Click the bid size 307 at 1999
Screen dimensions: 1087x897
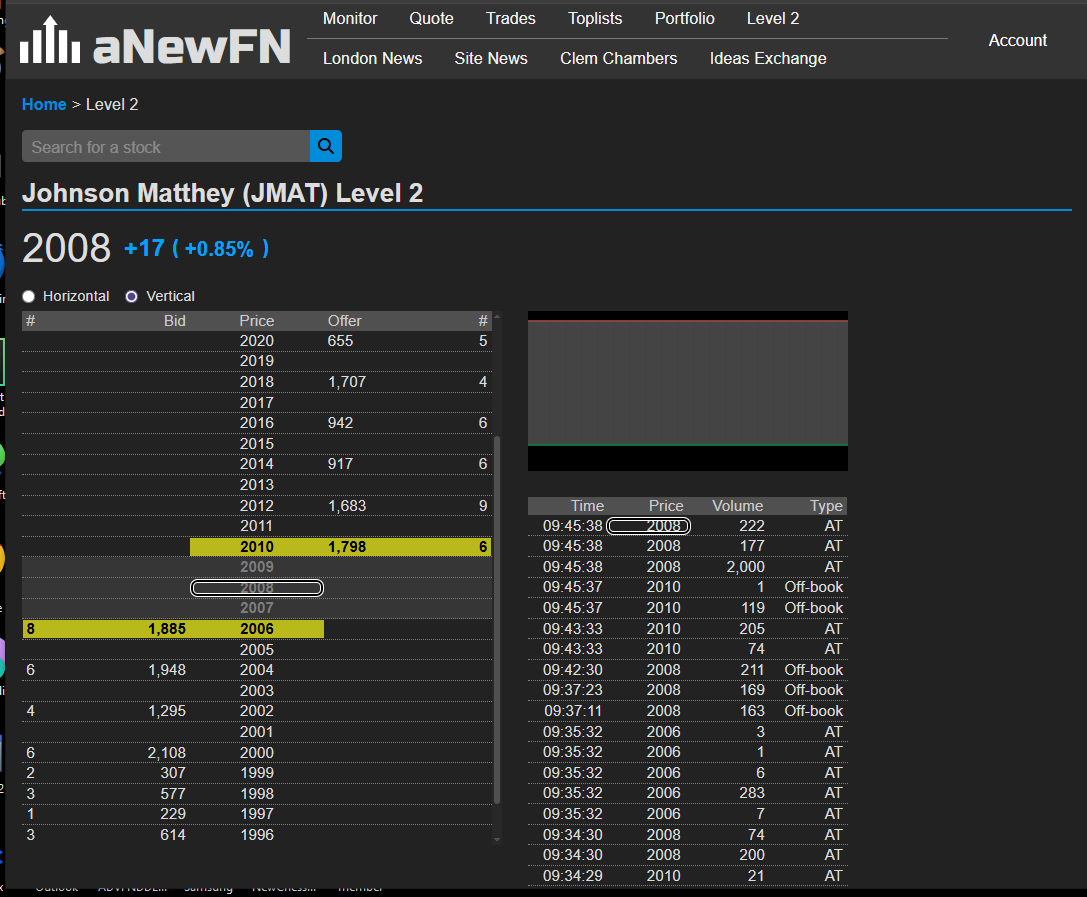pyautogui.click(x=173, y=773)
